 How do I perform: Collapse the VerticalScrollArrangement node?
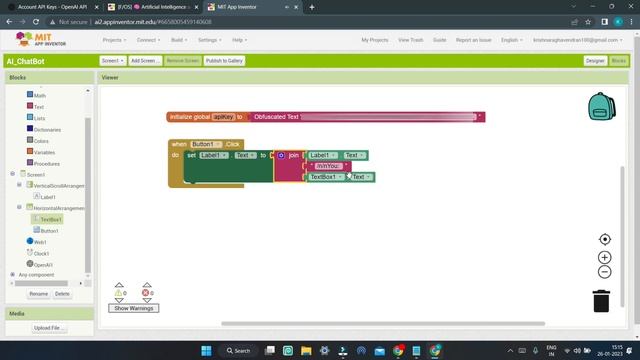19,185
